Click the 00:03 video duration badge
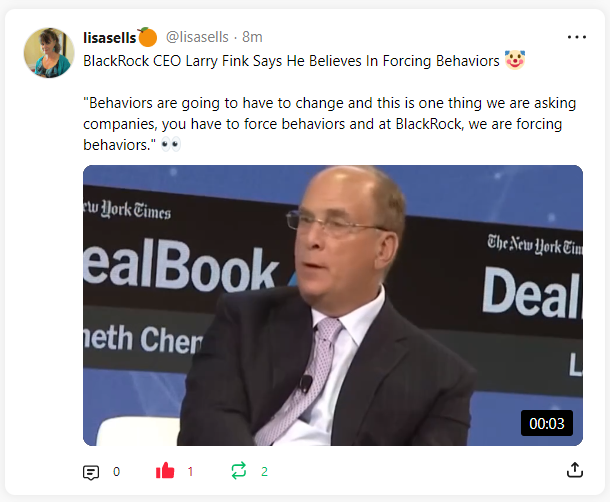The image size is (610, 502). click(x=547, y=423)
